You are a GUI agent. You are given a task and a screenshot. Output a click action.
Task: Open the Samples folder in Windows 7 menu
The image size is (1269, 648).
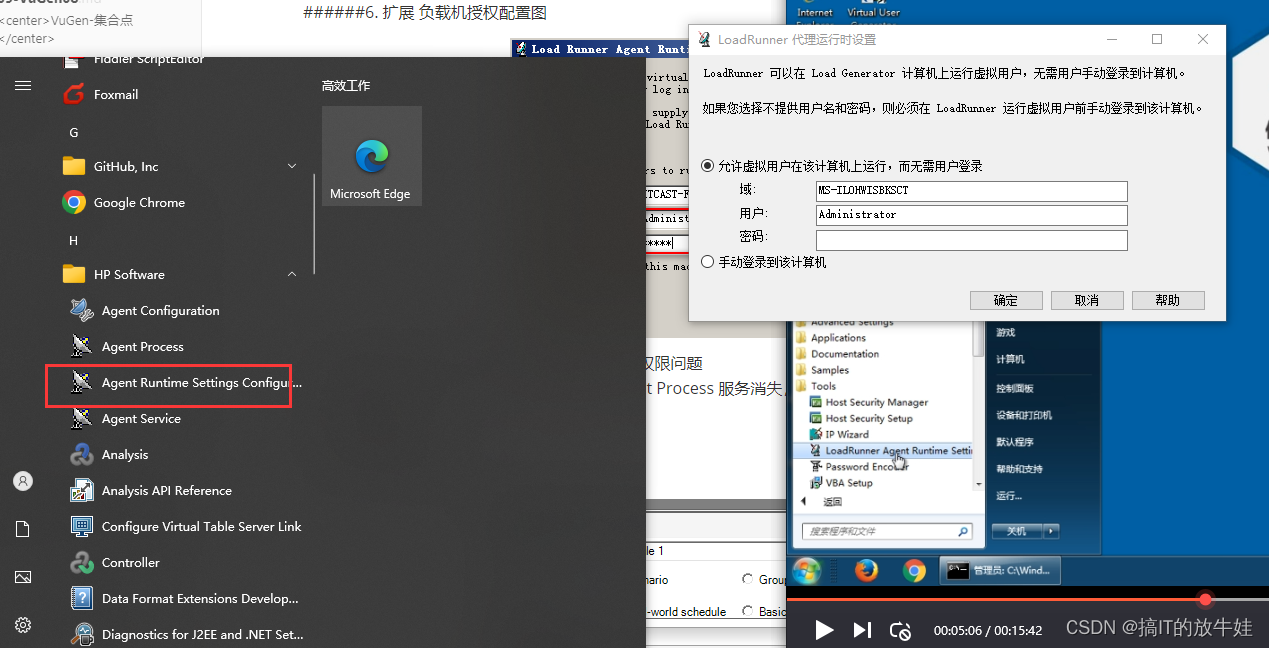point(822,370)
